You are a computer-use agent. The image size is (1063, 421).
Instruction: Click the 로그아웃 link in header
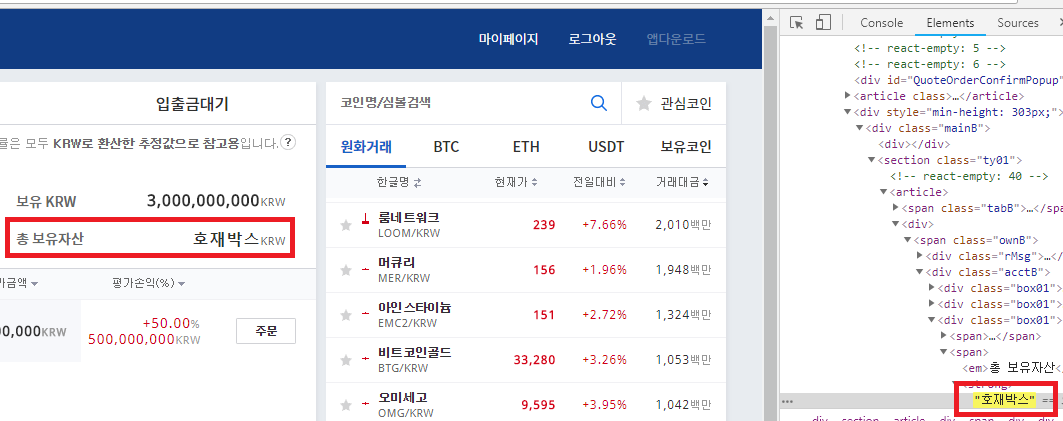(x=592, y=40)
